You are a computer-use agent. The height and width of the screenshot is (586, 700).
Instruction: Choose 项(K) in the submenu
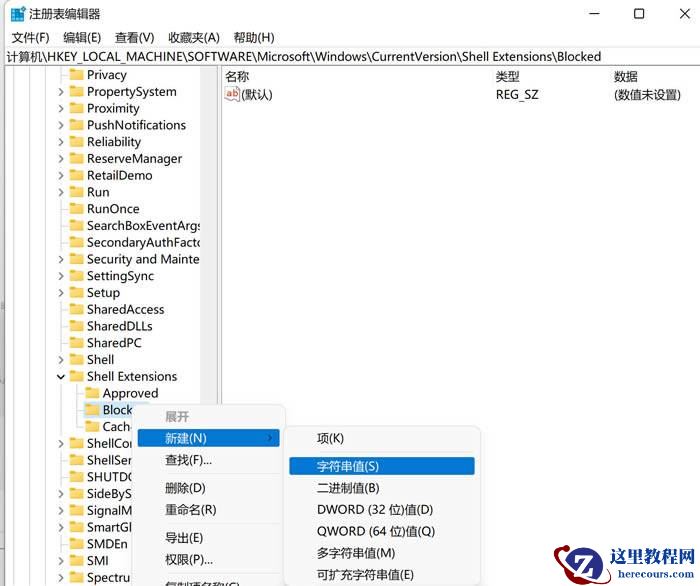[382, 438]
